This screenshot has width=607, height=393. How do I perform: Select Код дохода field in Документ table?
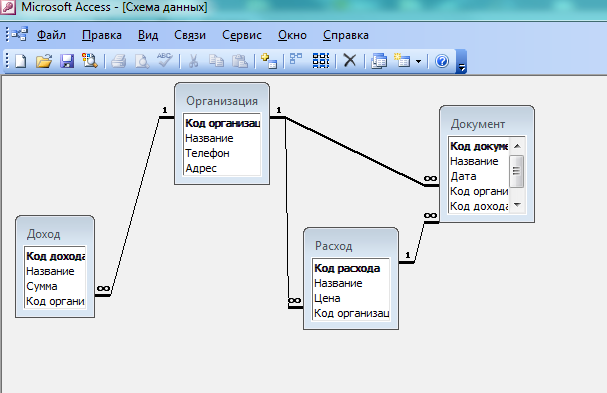[479, 206]
